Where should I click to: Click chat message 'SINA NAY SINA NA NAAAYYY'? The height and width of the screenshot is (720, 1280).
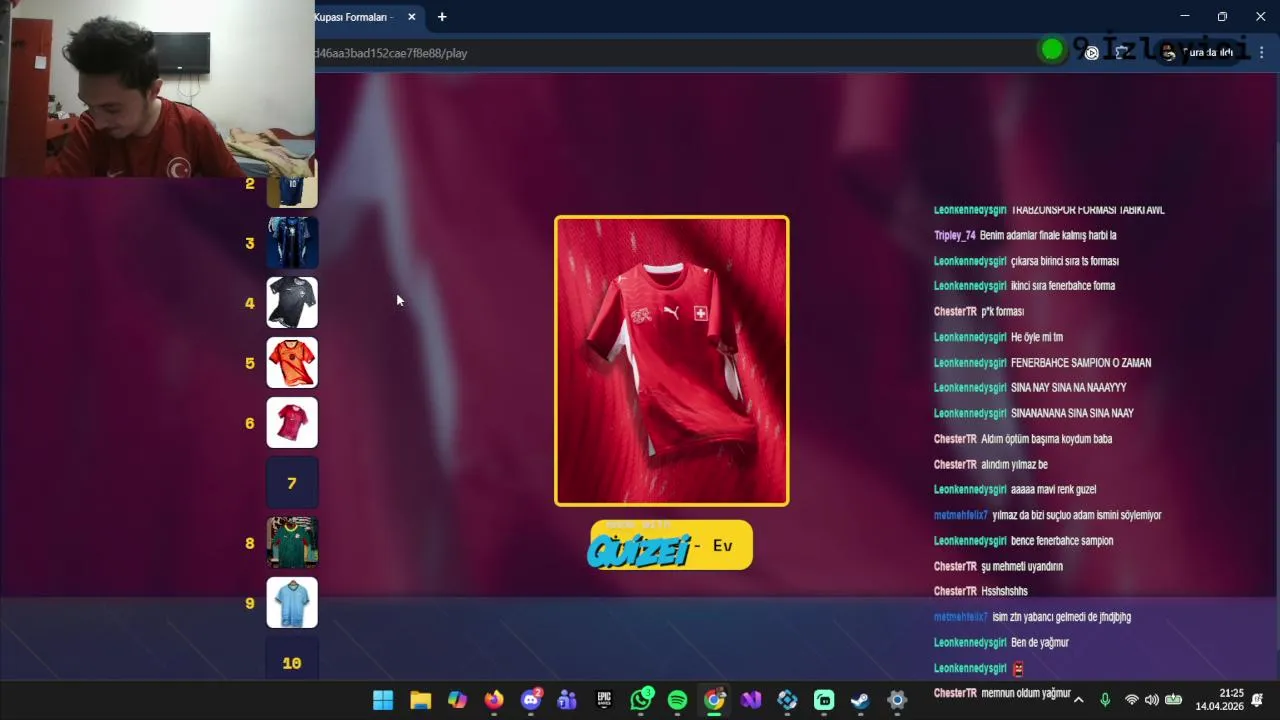[x=1069, y=388]
